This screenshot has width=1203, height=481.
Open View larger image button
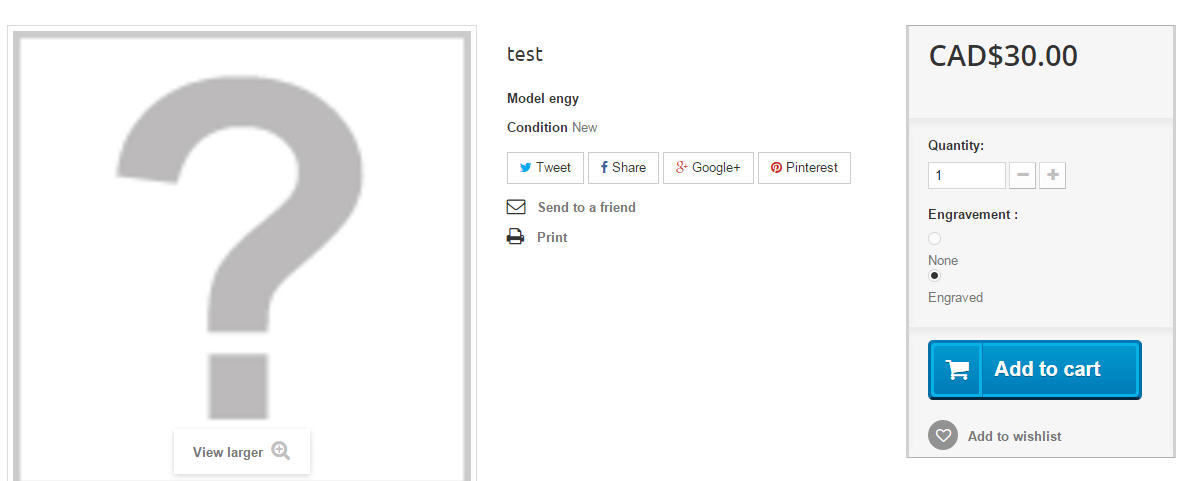point(242,452)
